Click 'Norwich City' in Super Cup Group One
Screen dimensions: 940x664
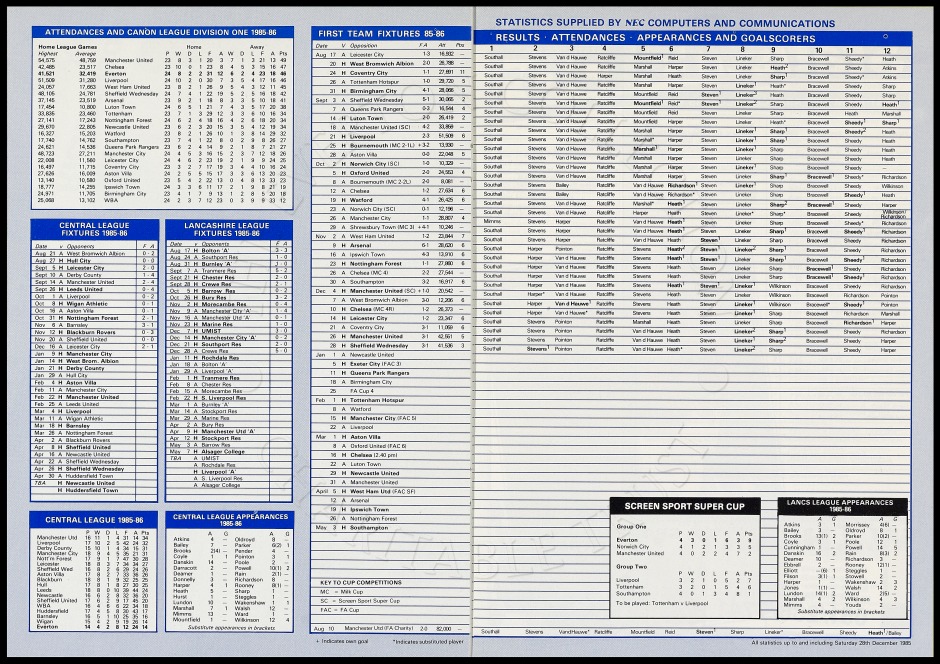pyautogui.click(x=632, y=547)
